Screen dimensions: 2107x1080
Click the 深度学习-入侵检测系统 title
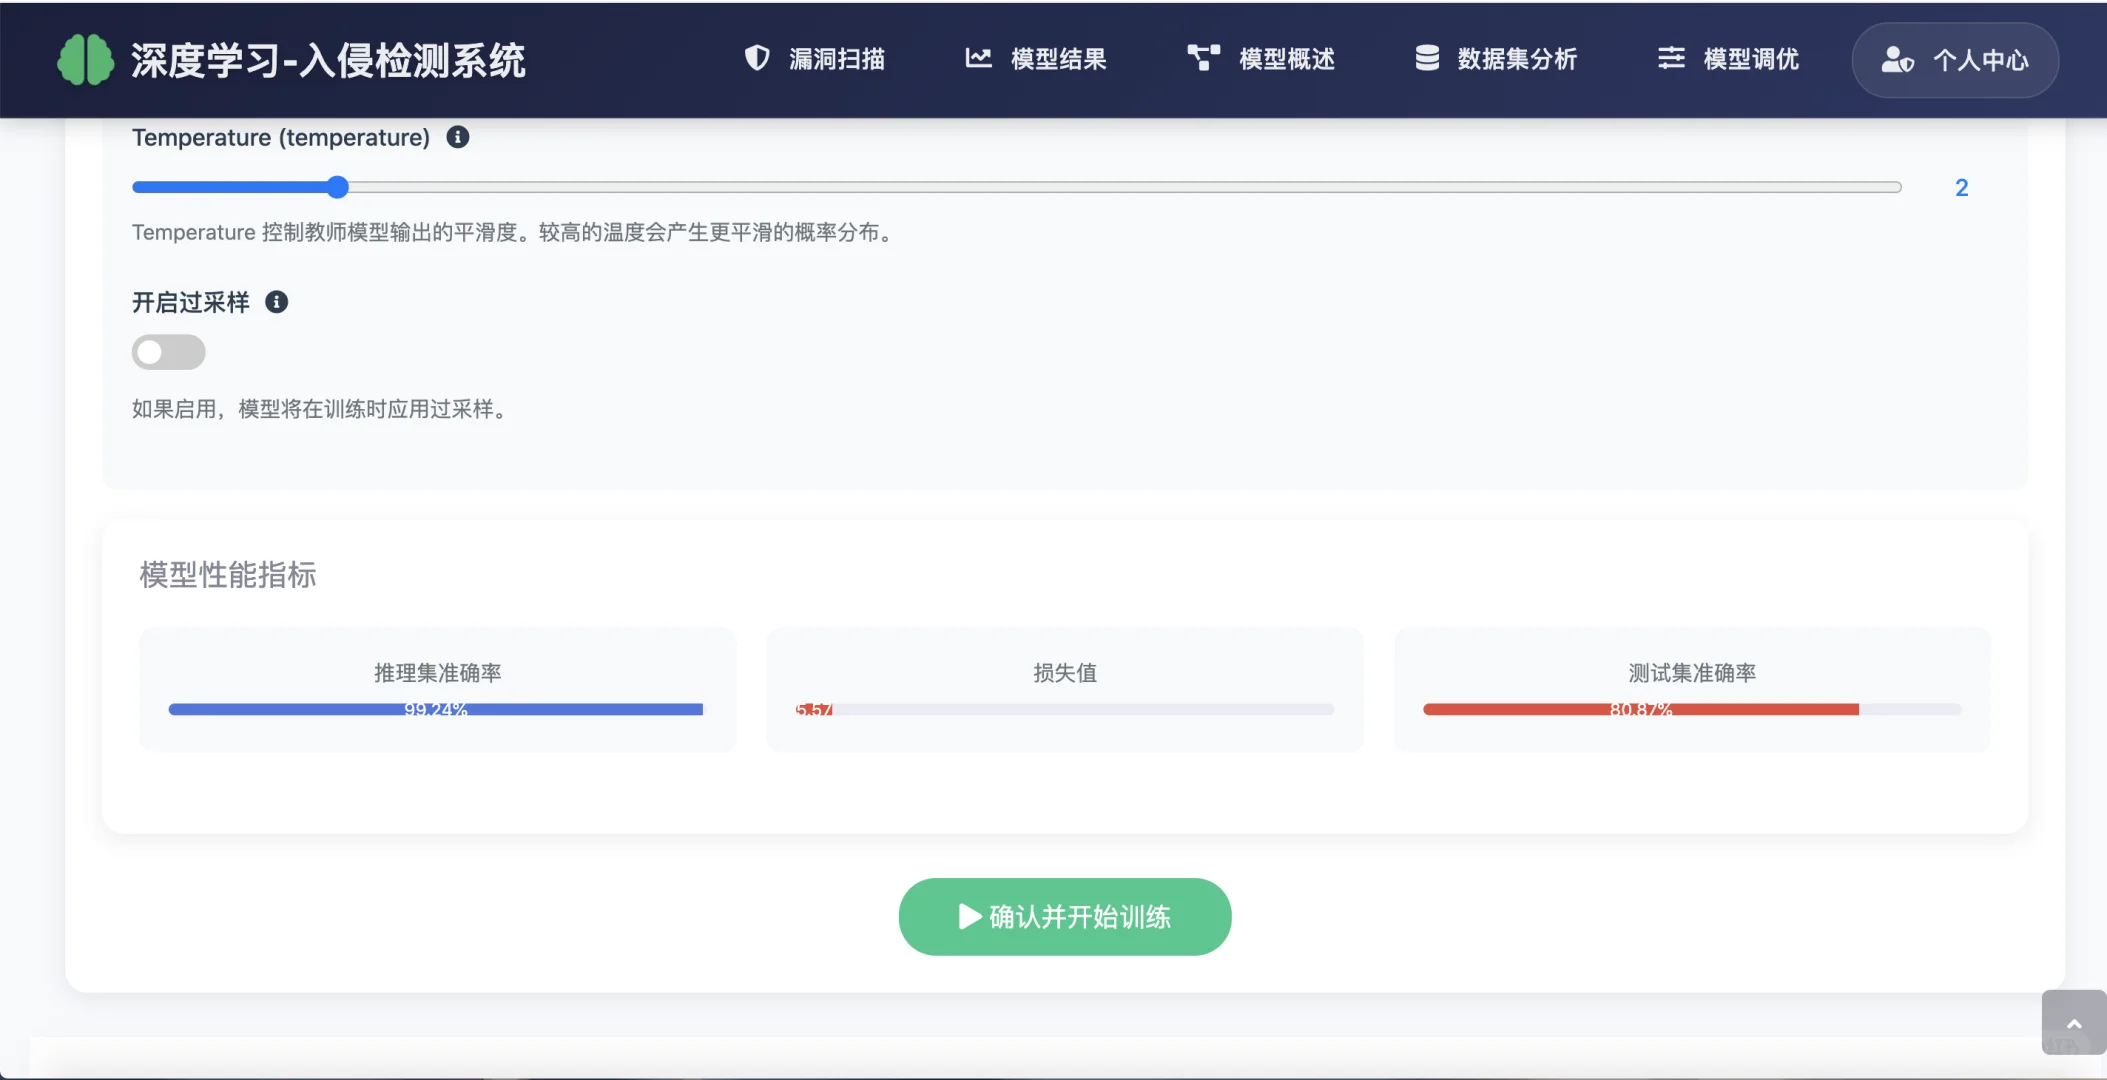328,59
